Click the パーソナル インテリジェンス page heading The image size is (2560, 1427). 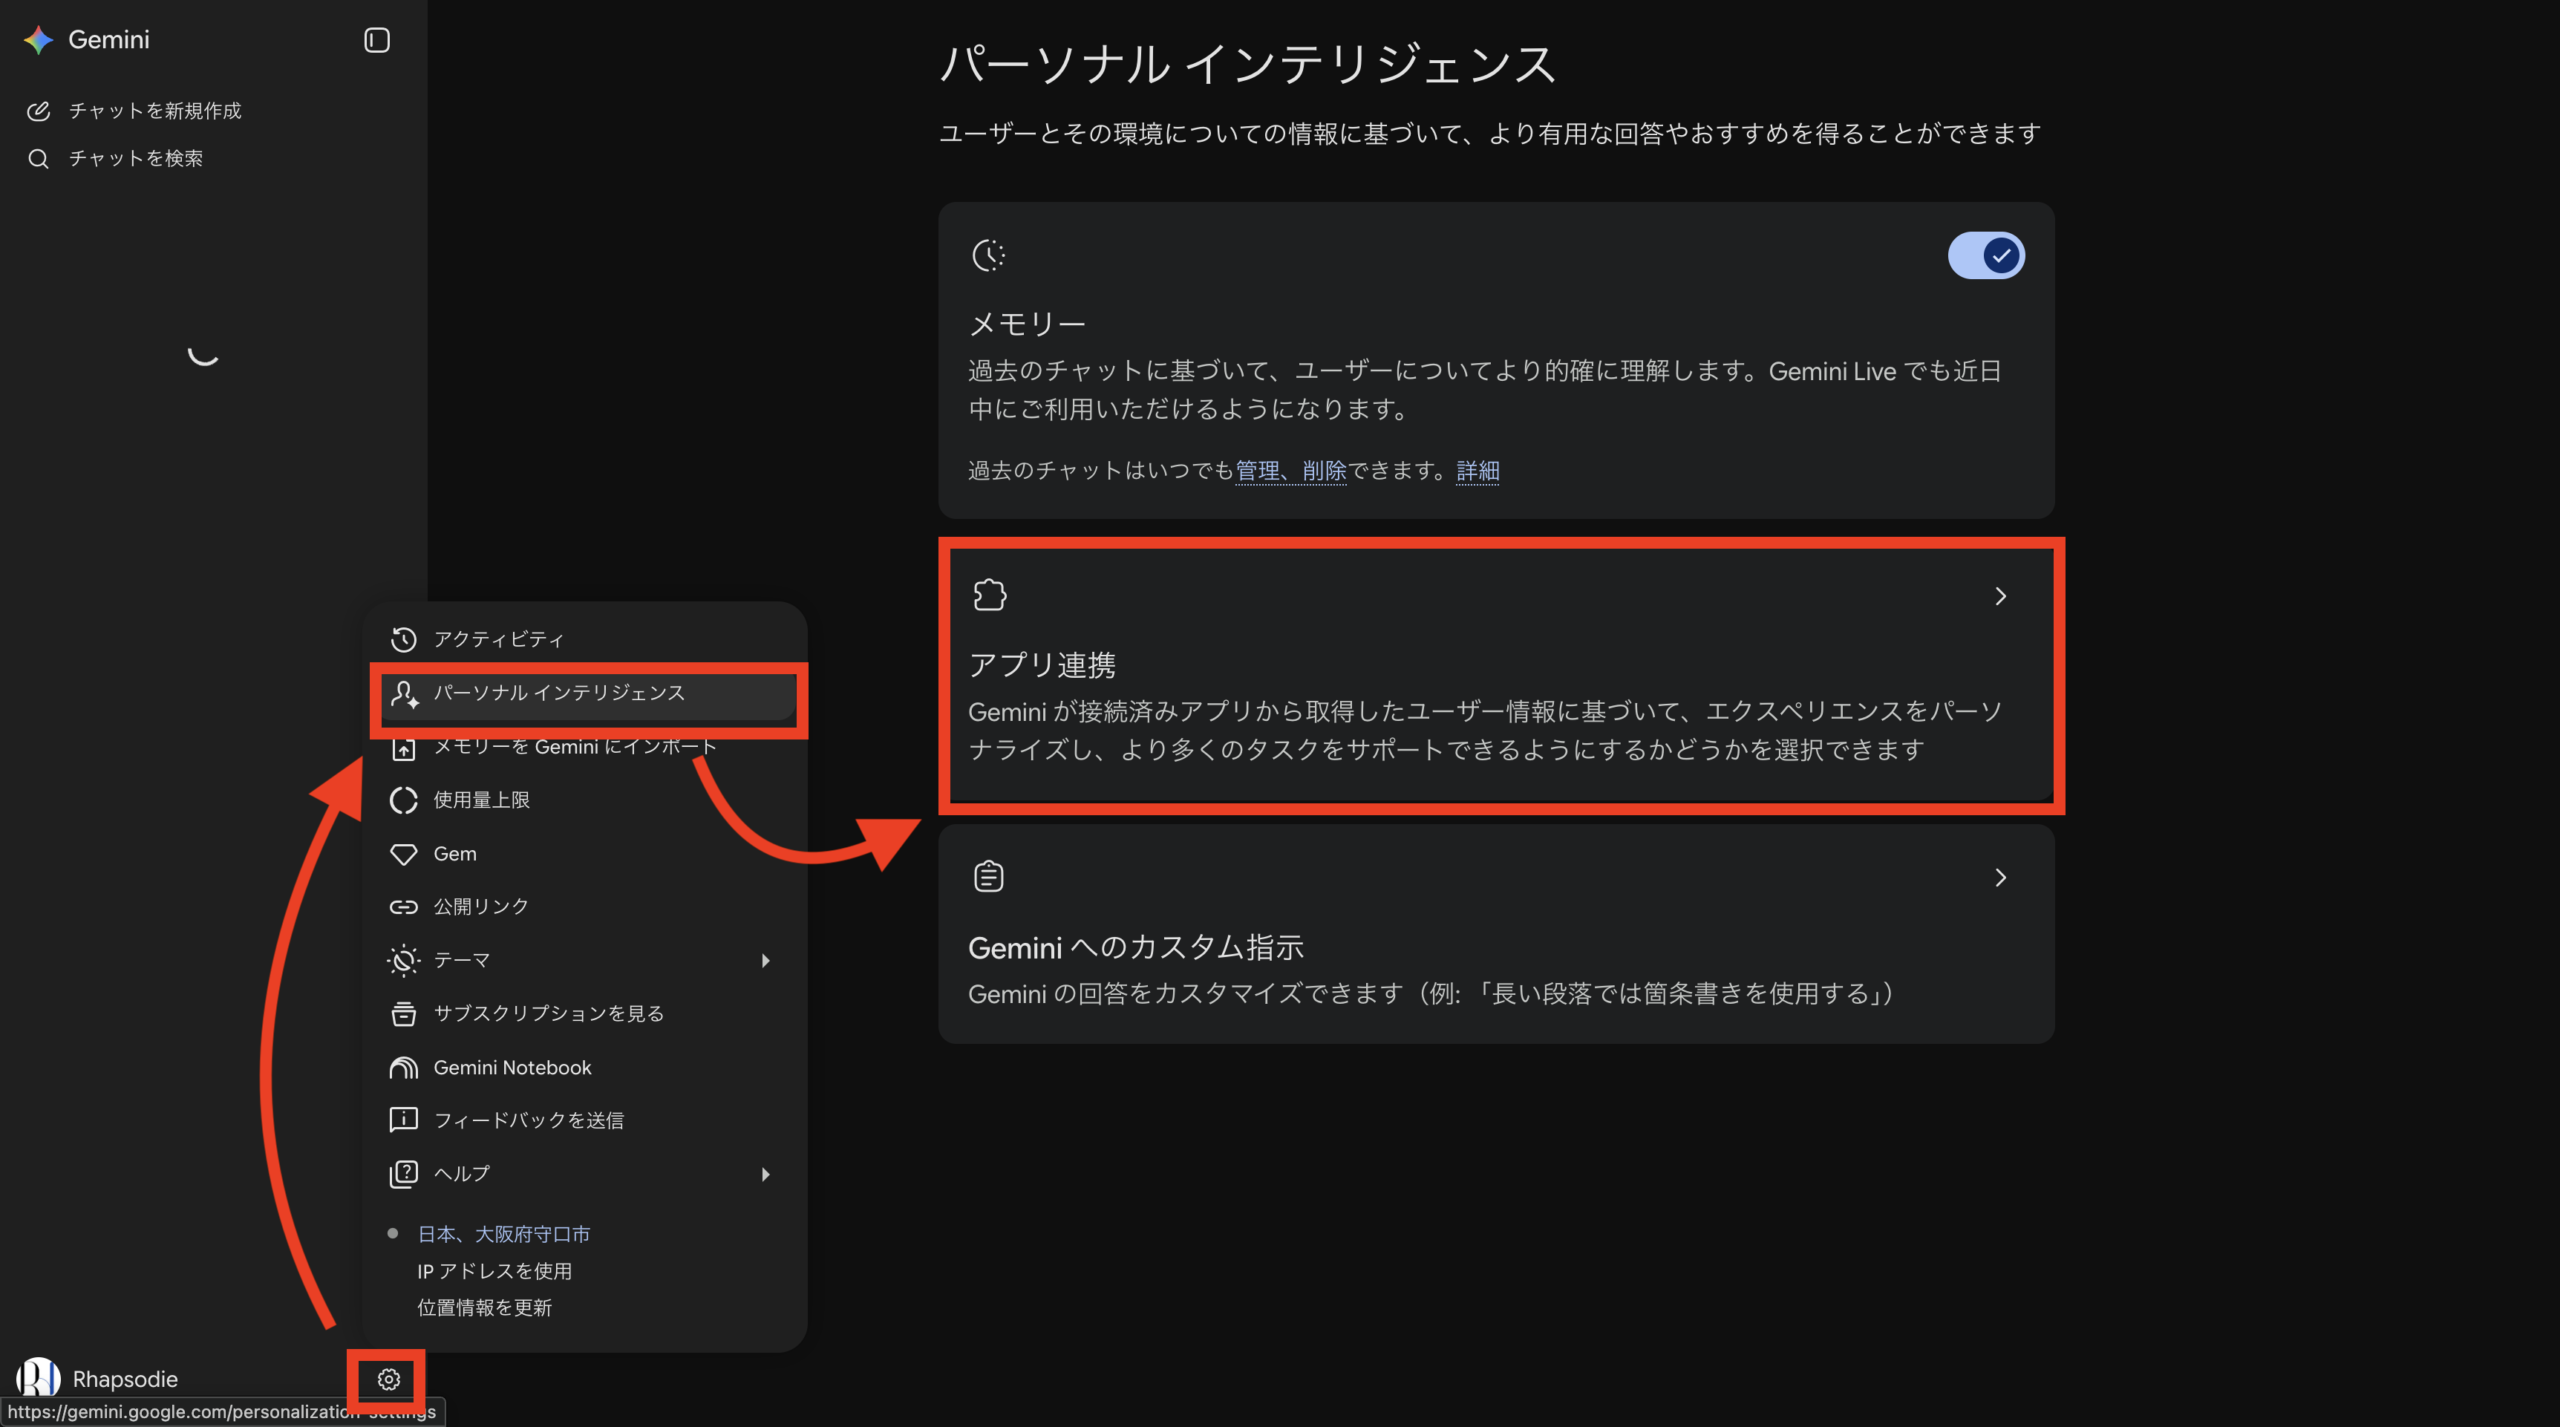point(1248,65)
